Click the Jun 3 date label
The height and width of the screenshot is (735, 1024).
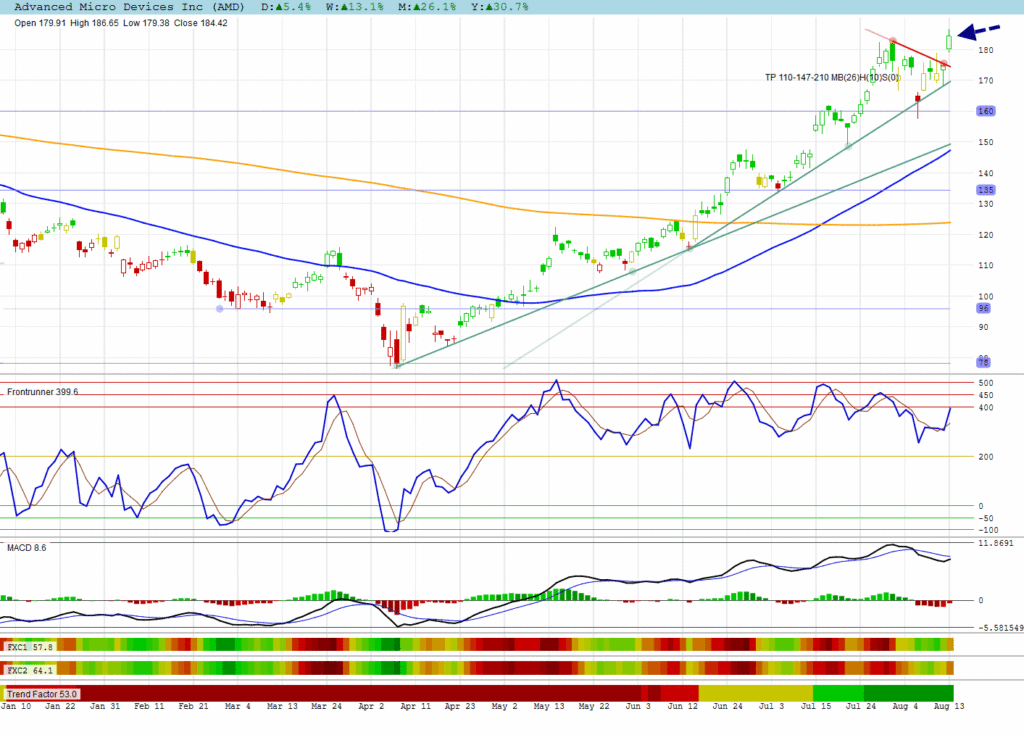(638, 706)
